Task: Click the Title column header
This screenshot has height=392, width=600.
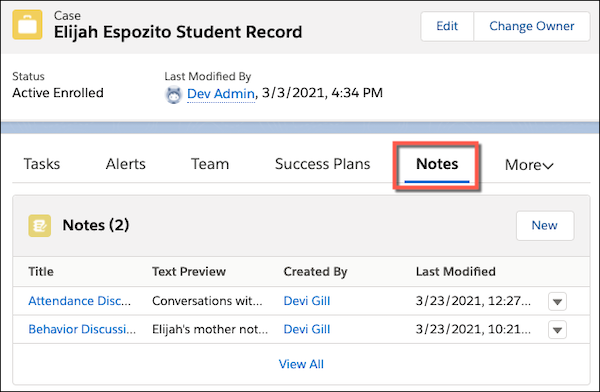Action: (41, 271)
